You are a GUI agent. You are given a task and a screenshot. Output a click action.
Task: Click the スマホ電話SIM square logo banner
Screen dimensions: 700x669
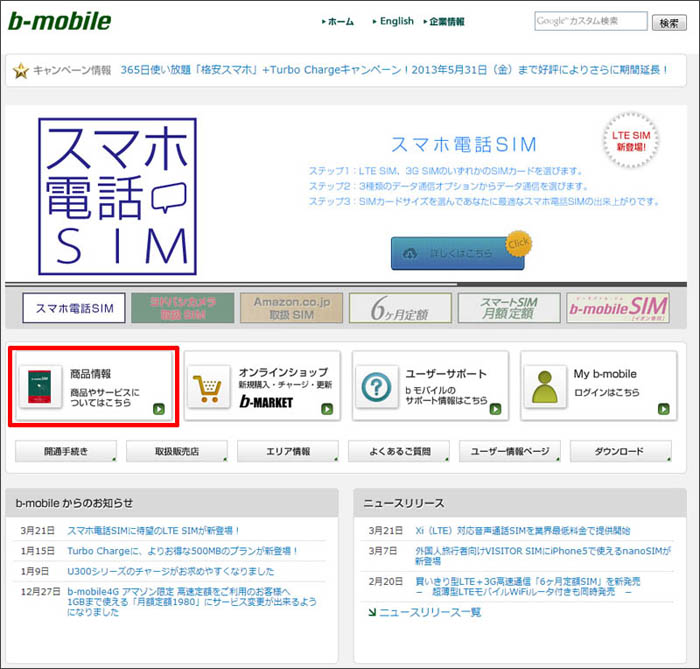point(117,196)
